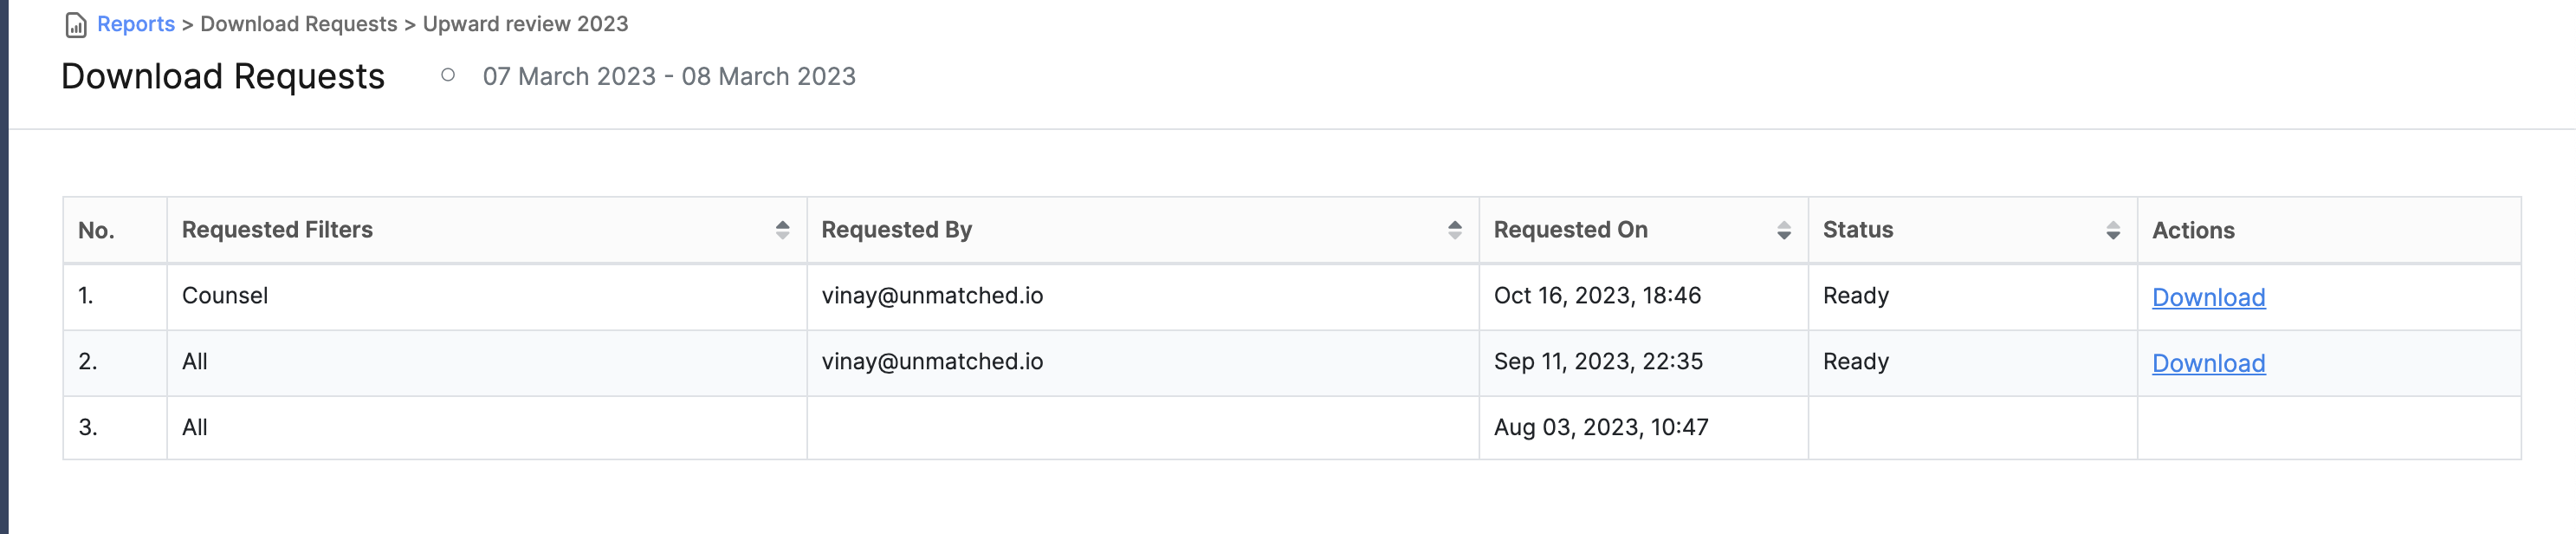Screen dimensions: 2576x534
Task: Sort table by Requested By arrows
Action: [1454, 230]
